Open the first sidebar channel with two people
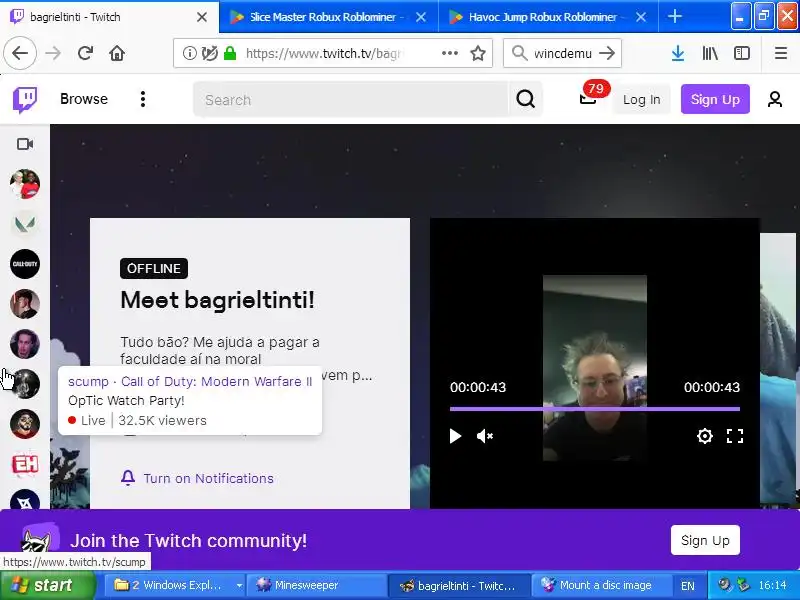This screenshot has height=600, width=800. (x=24, y=184)
